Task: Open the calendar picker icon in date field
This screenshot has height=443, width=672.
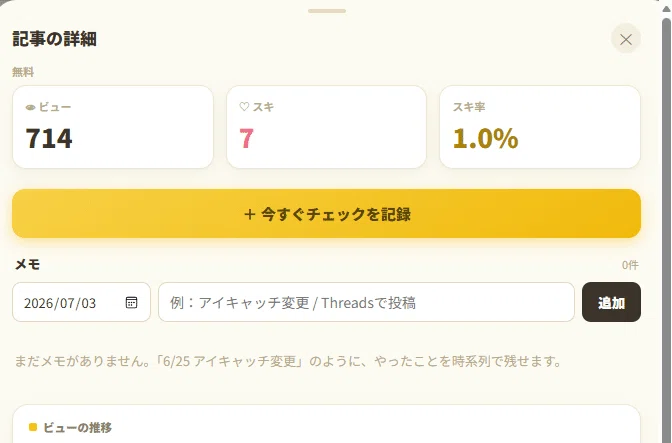Action: pyautogui.click(x=131, y=302)
